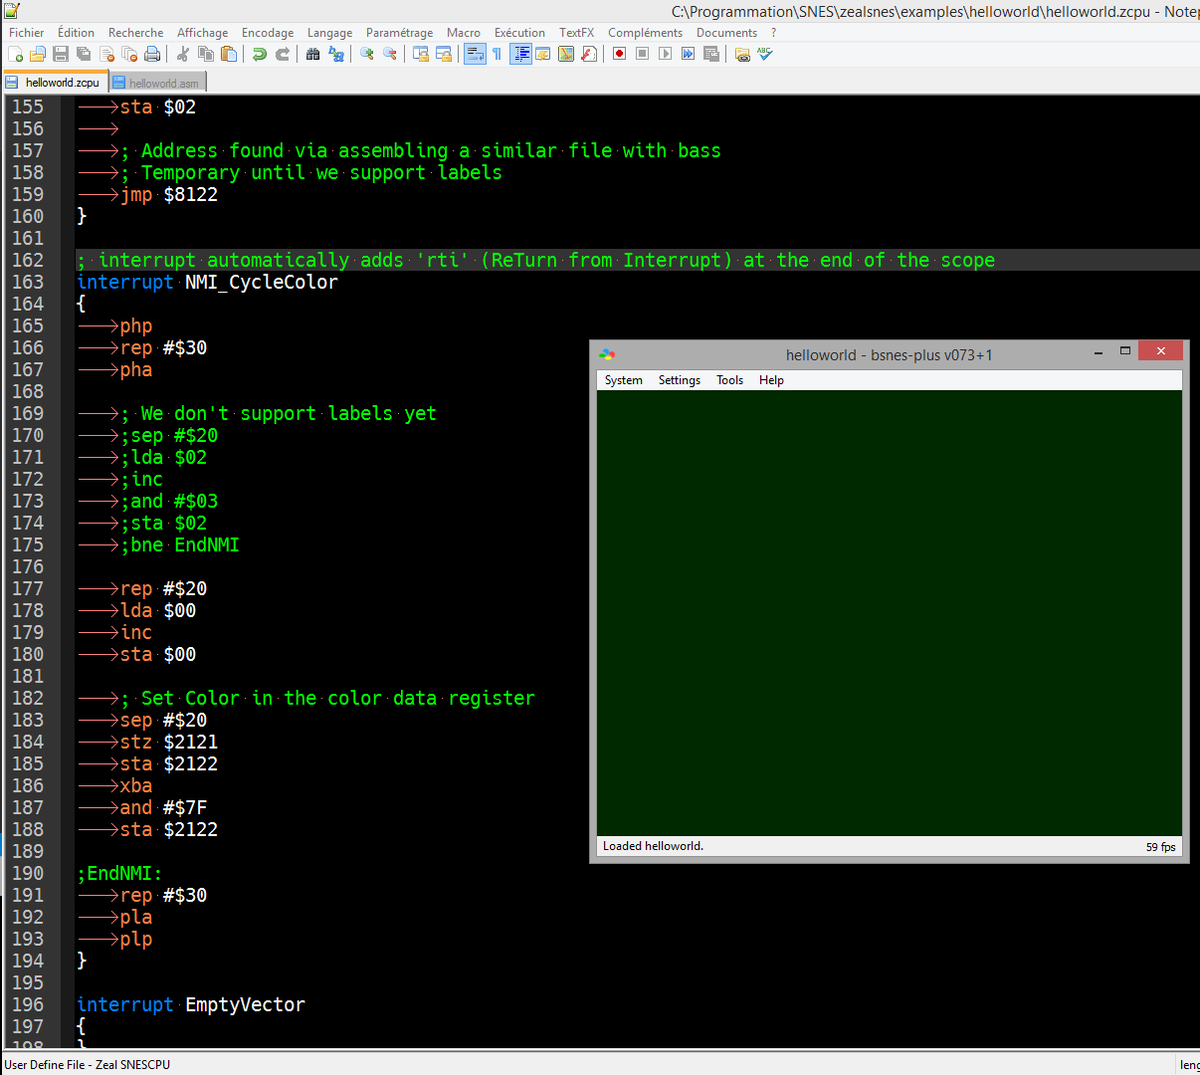The height and width of the screenshot is (1075, 1200).
Task: Toggle the indent guide toolbar button
Action: pos(521,54)
